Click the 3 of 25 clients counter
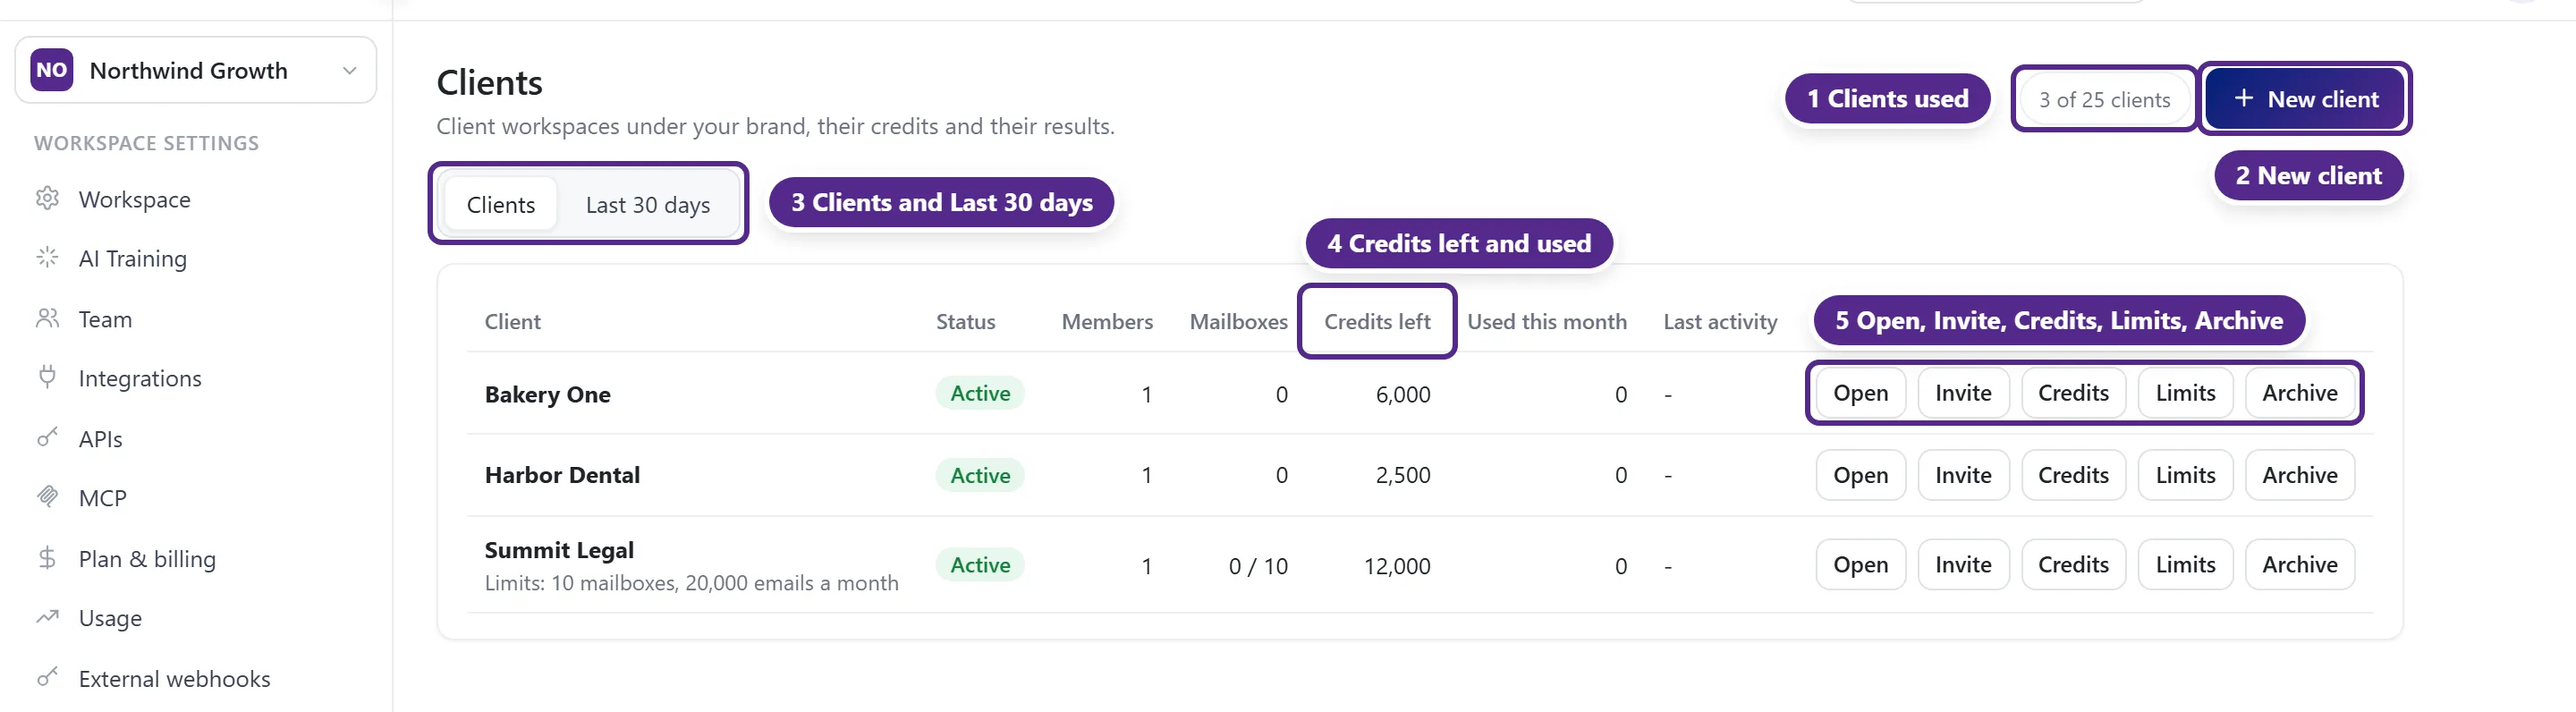 pyautogui.click(x=2104, y=99)
